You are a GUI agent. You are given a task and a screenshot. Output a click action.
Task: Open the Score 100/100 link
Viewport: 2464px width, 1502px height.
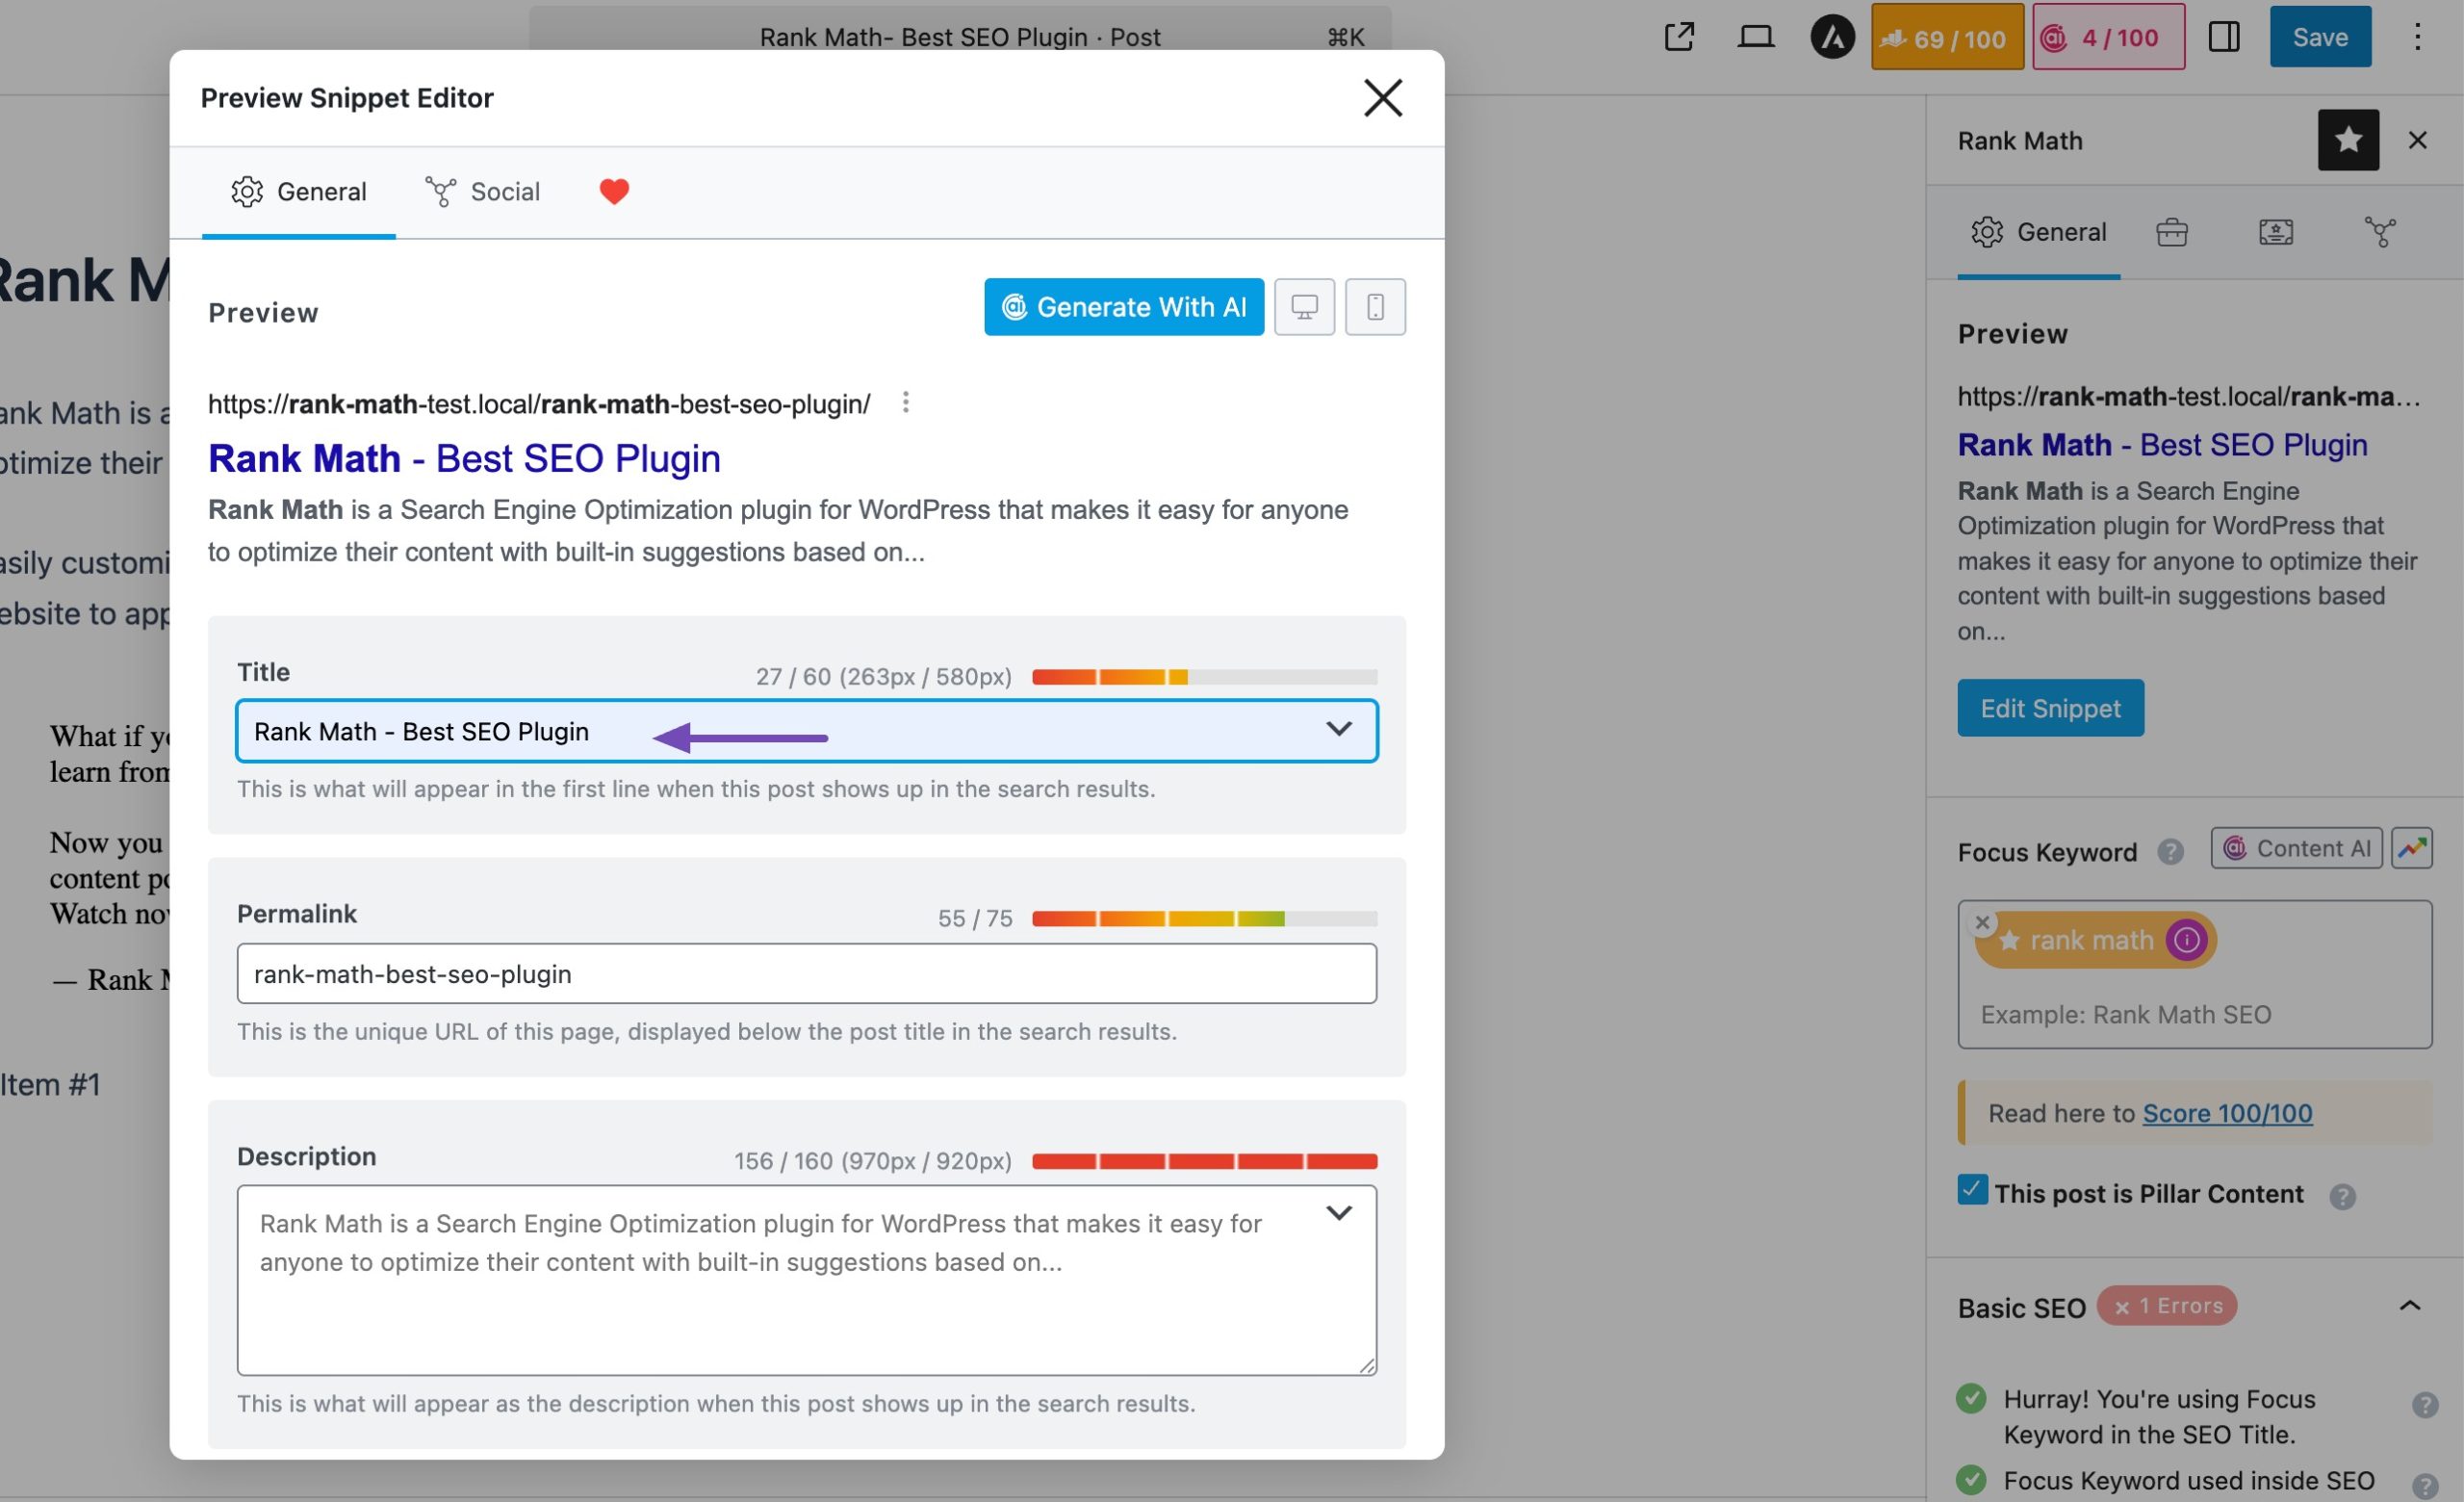tap(2227, 1113)
